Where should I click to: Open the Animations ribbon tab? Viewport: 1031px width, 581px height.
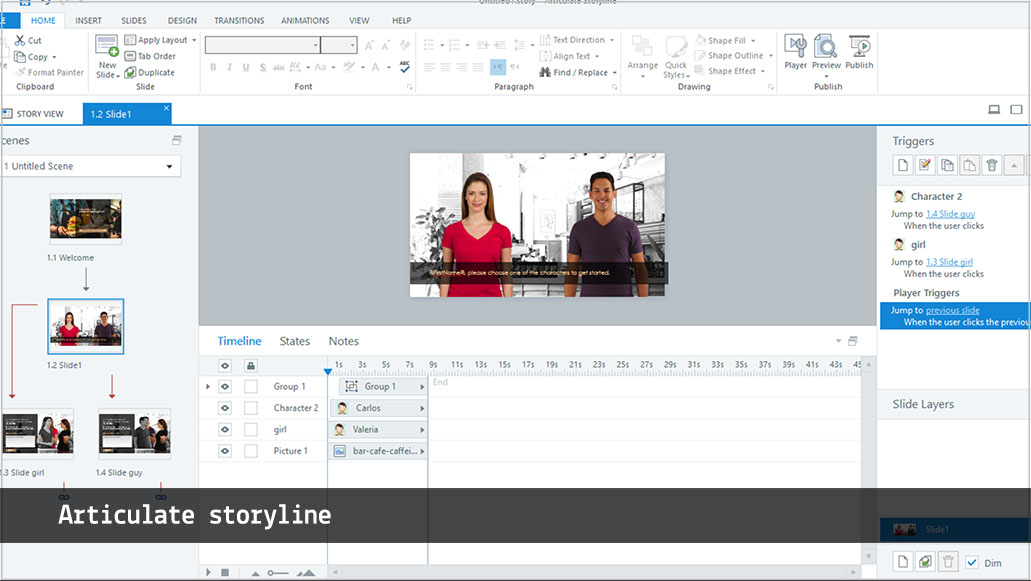pyautogui.click(x=305, y=20)
